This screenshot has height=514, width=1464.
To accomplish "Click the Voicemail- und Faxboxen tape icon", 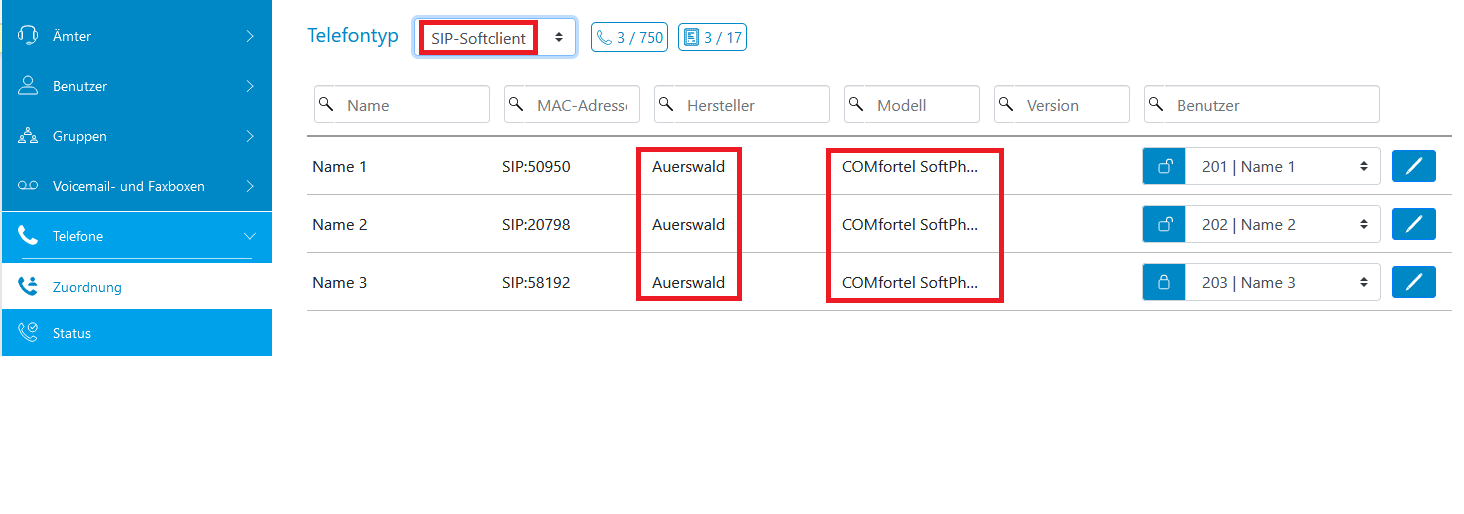I will (x=28, y=186).
